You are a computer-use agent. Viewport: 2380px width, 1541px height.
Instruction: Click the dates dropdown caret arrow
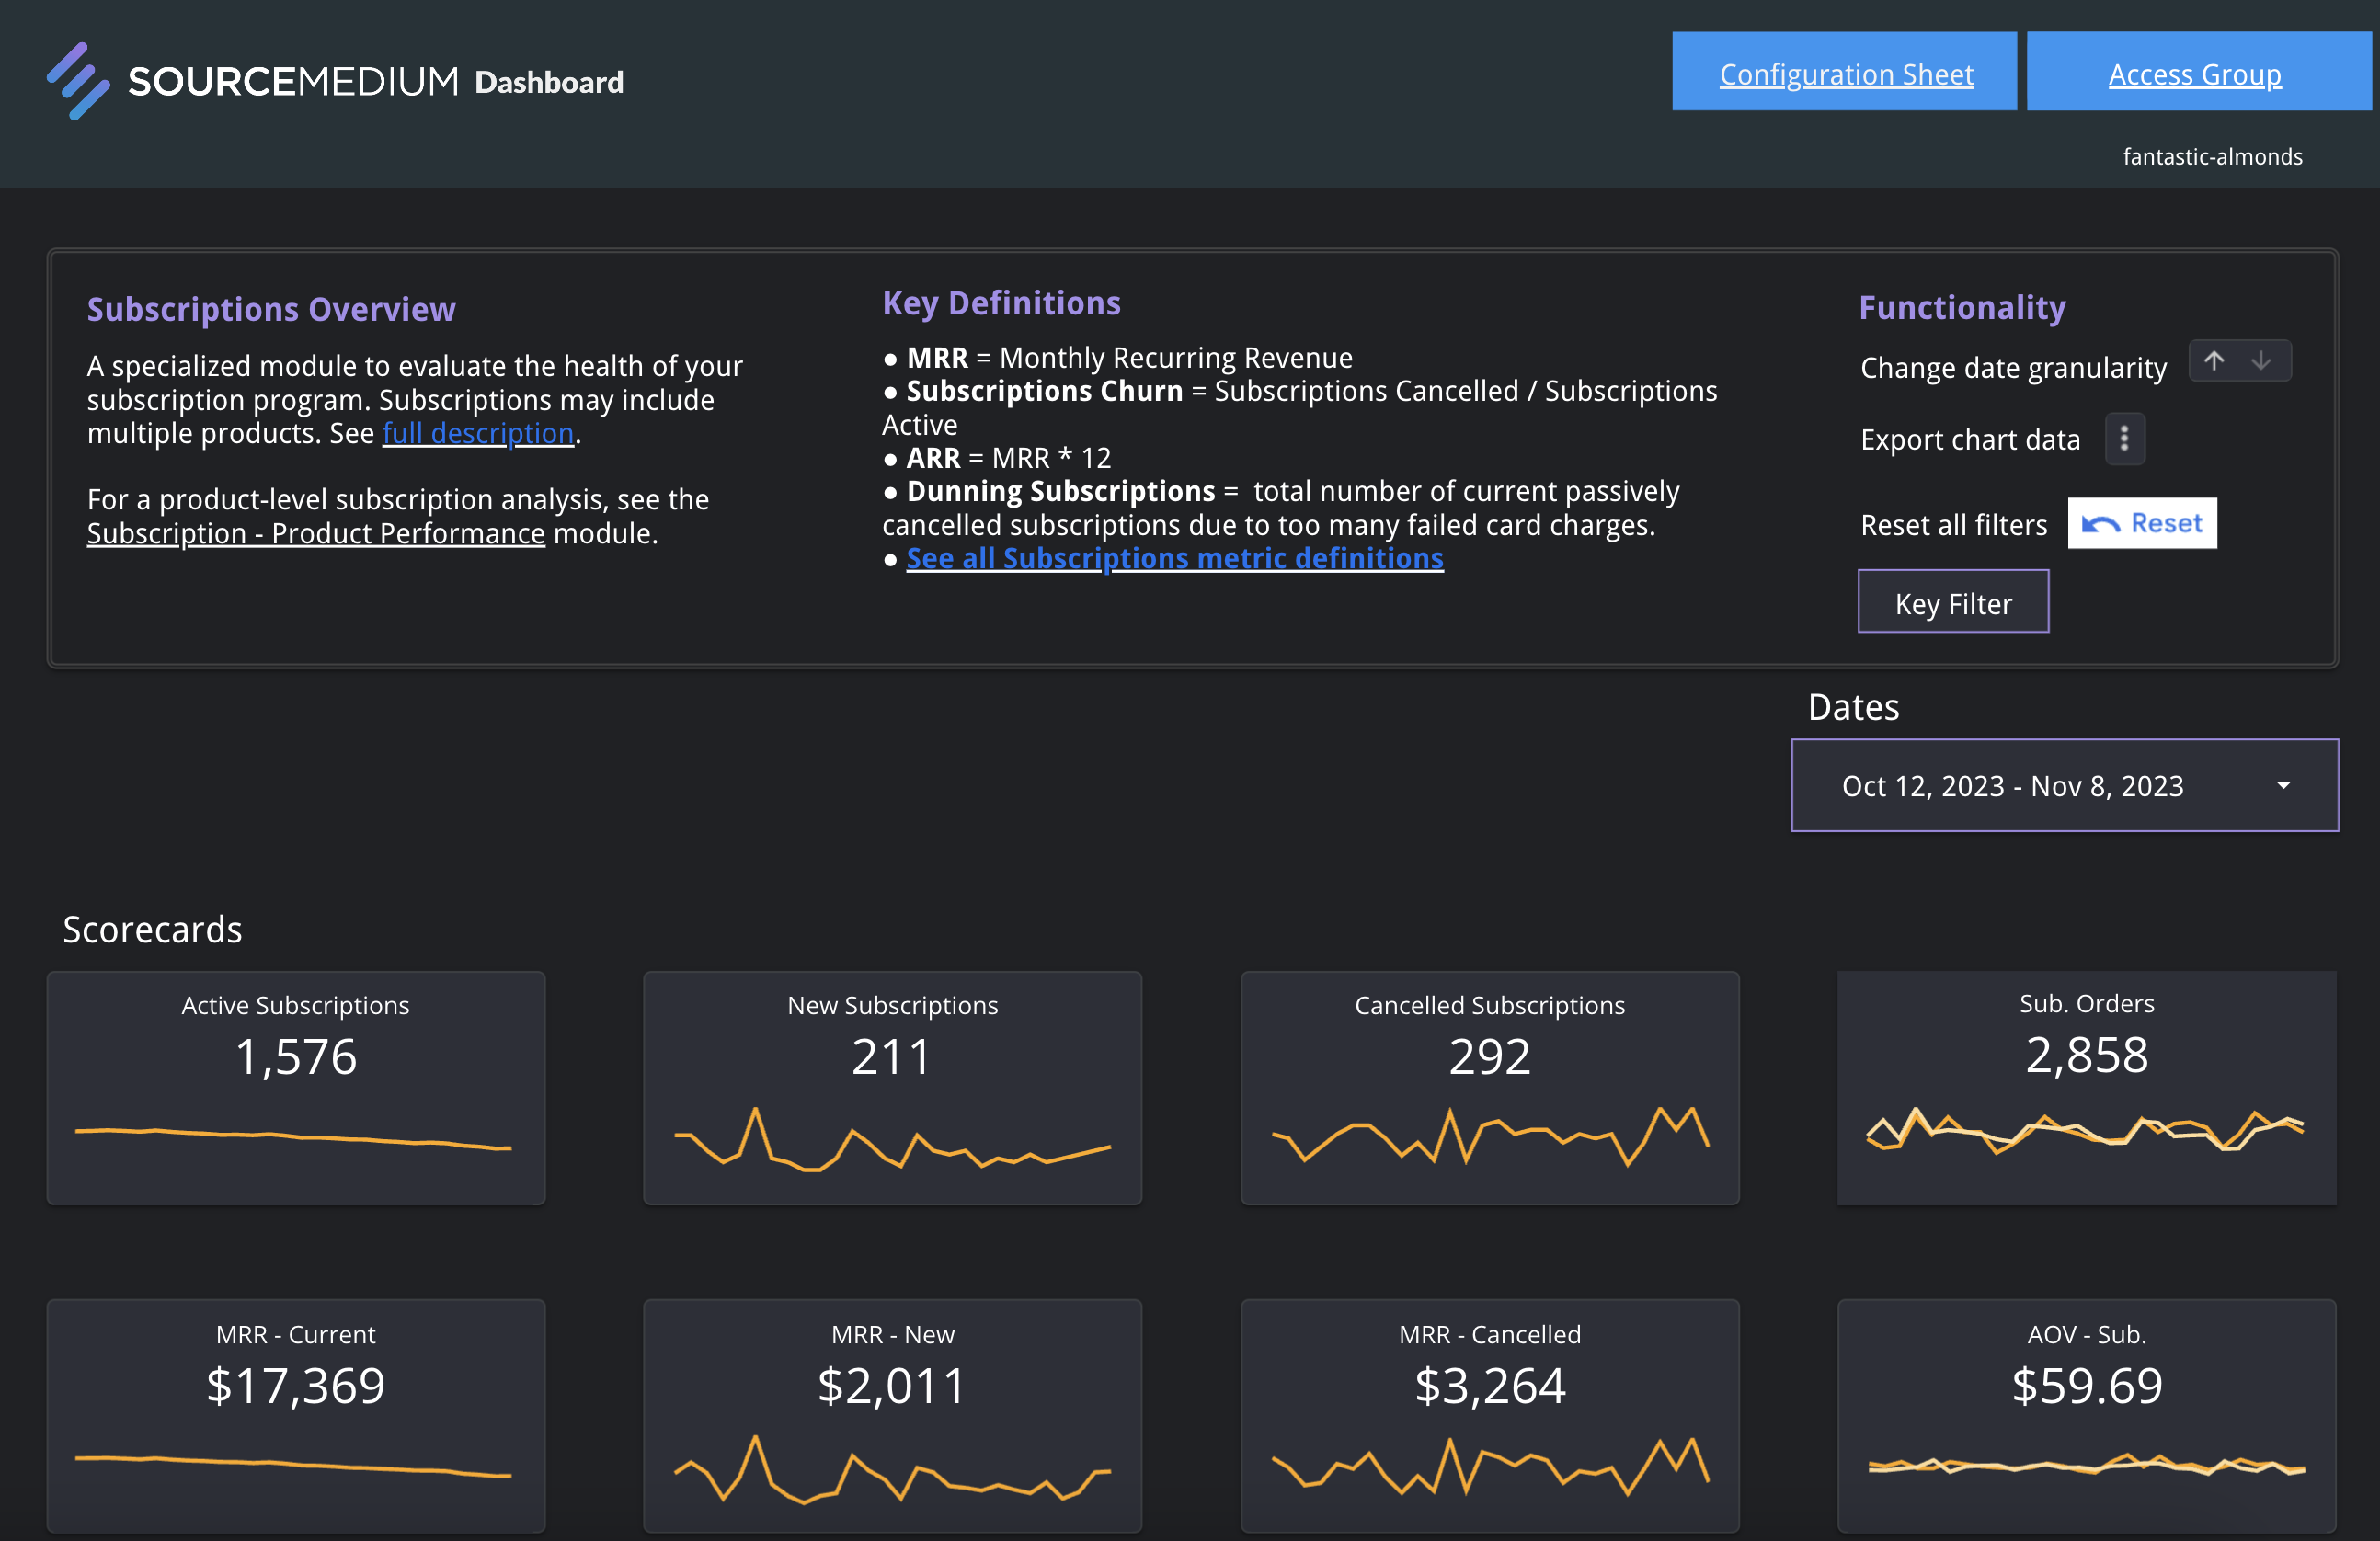[2283, 786]
